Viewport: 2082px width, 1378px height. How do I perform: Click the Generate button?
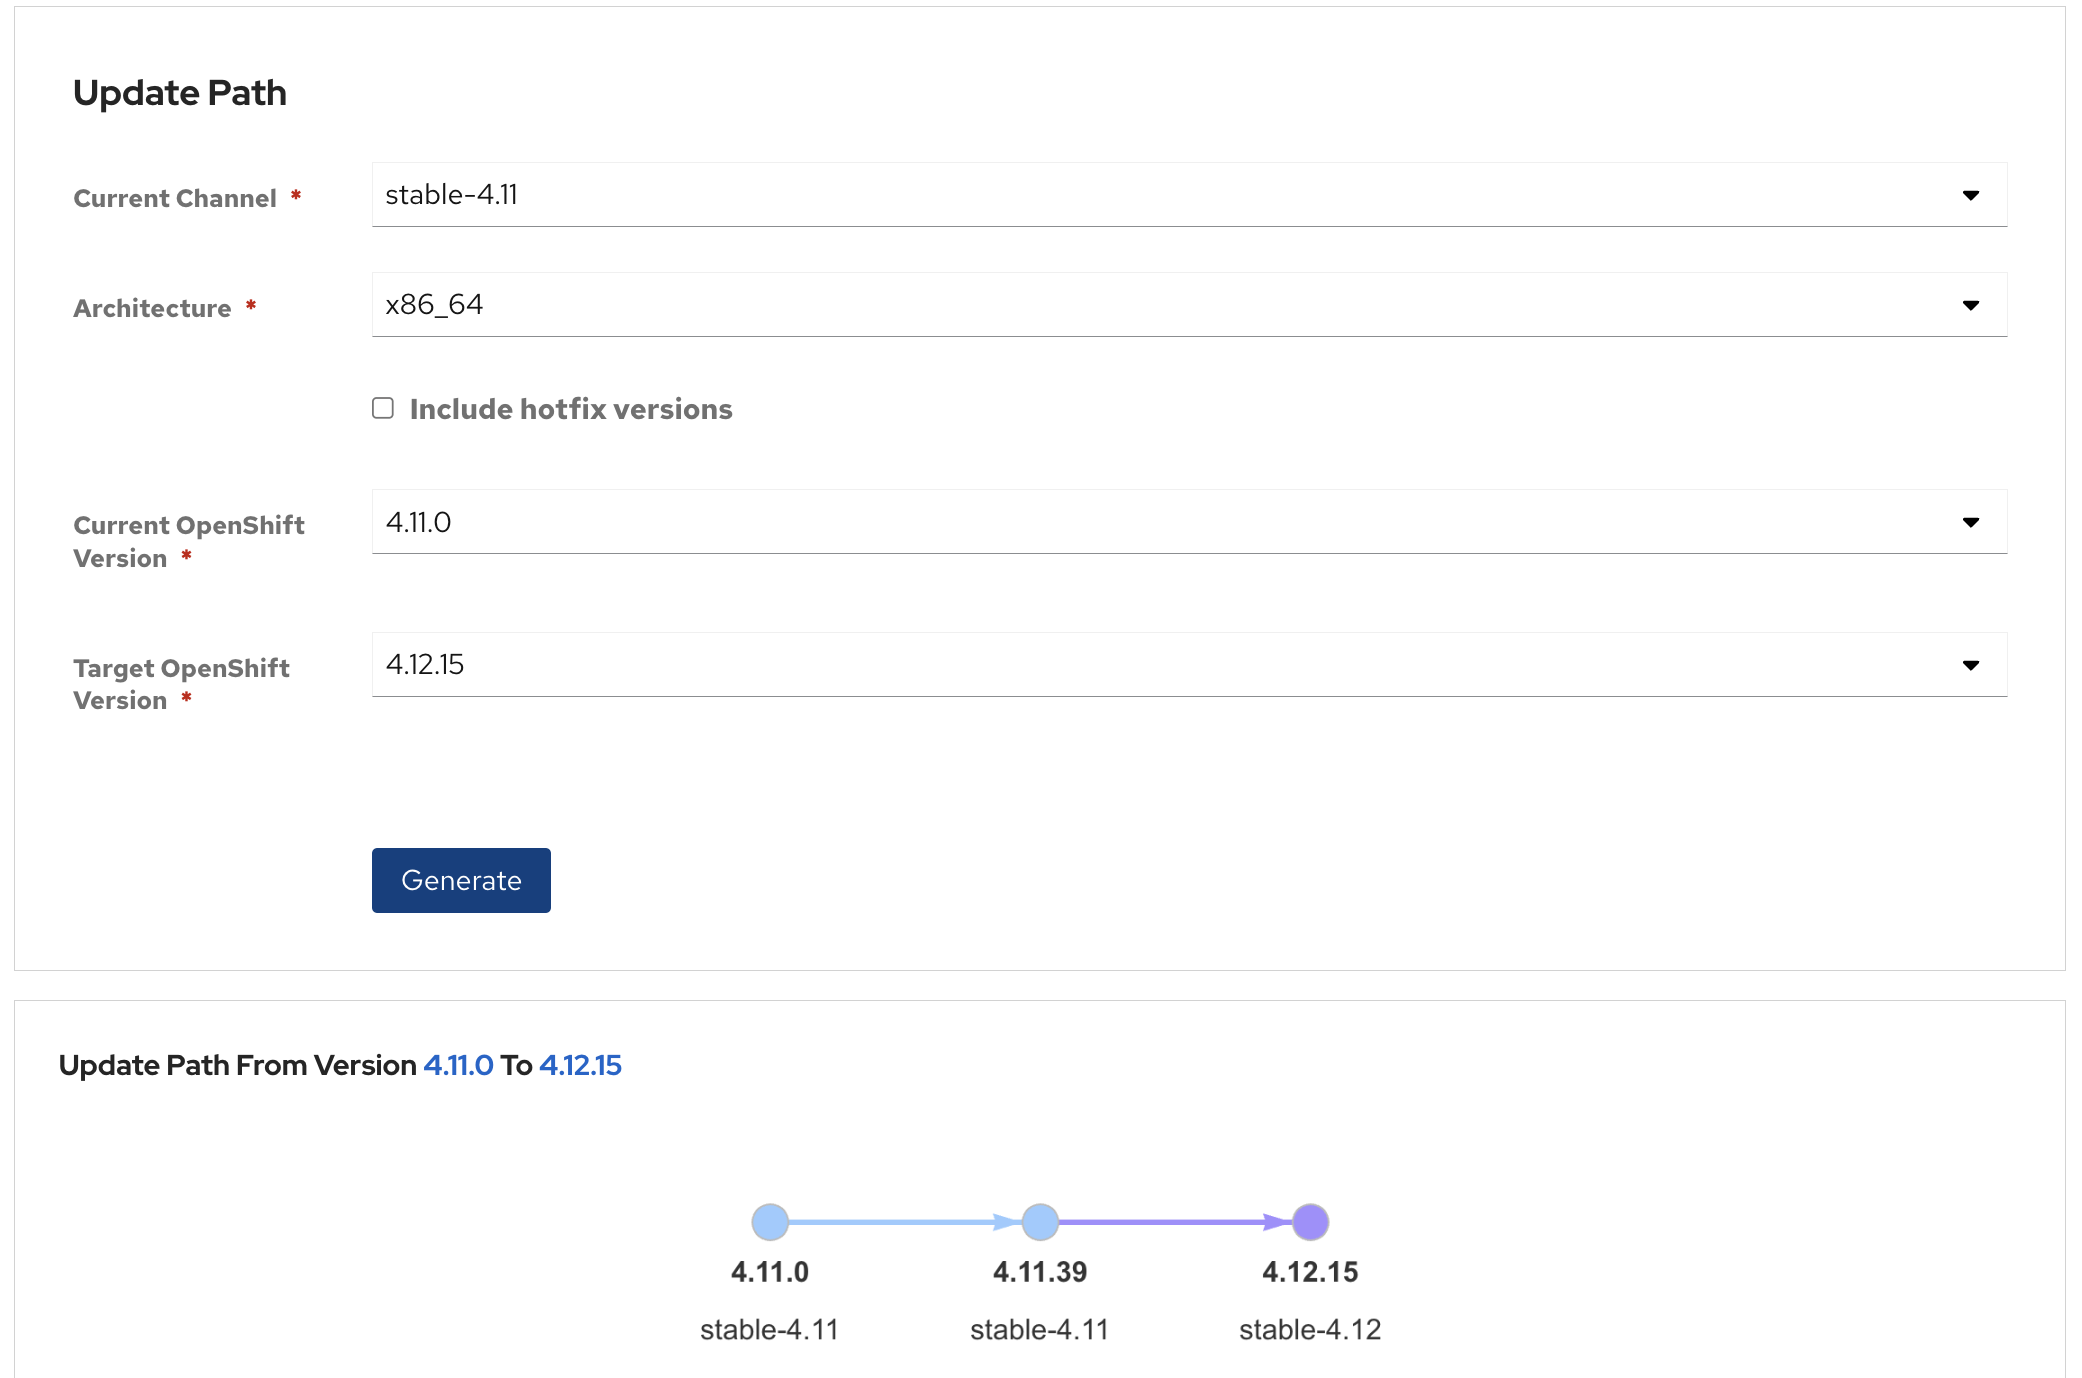point(460,880)
